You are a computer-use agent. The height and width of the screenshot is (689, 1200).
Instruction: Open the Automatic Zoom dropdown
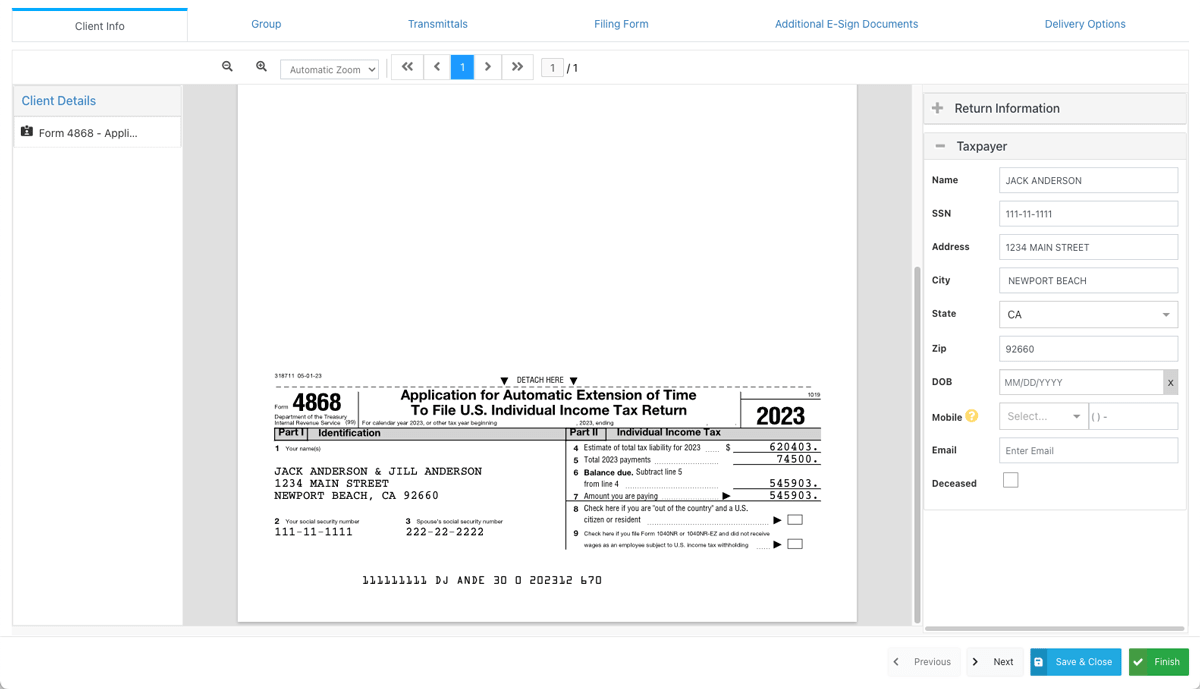(329, 70)
